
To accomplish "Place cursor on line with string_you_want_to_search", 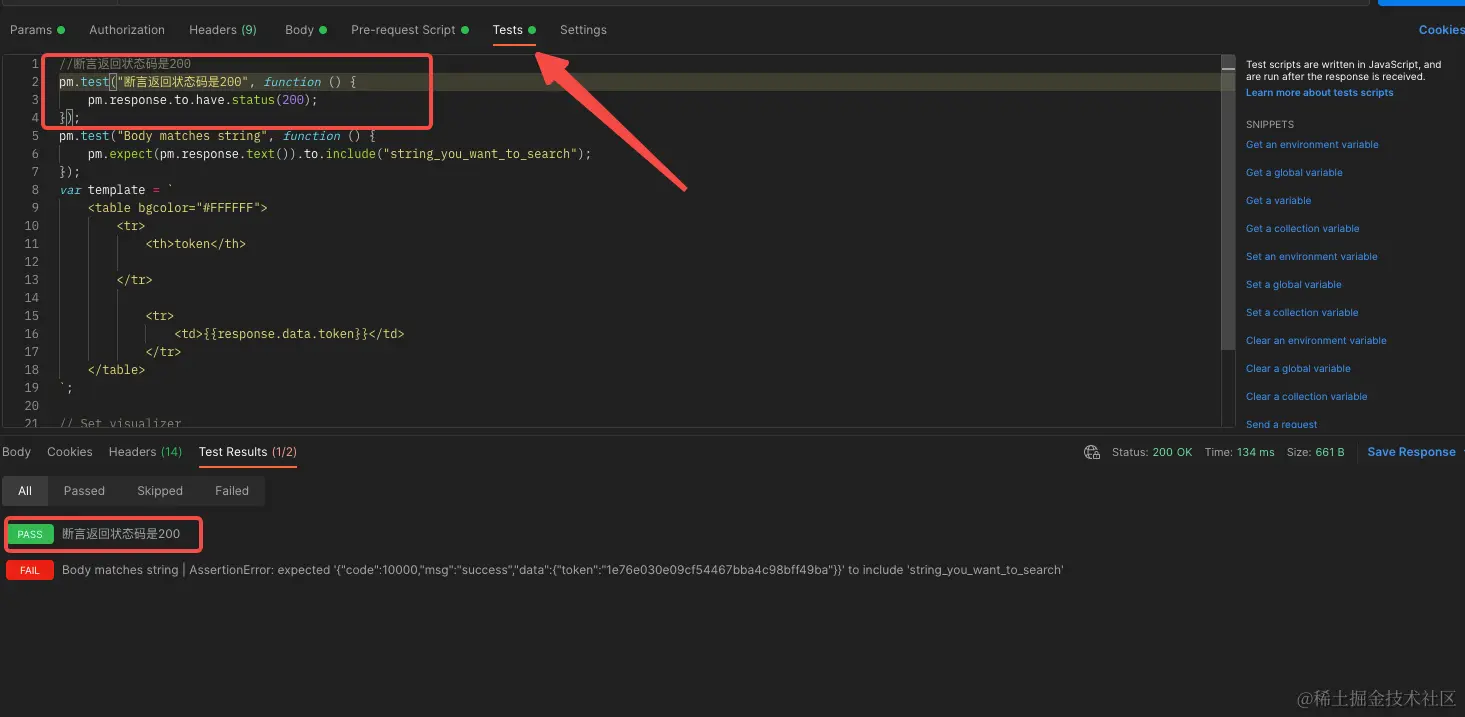I will click(340, 154).
